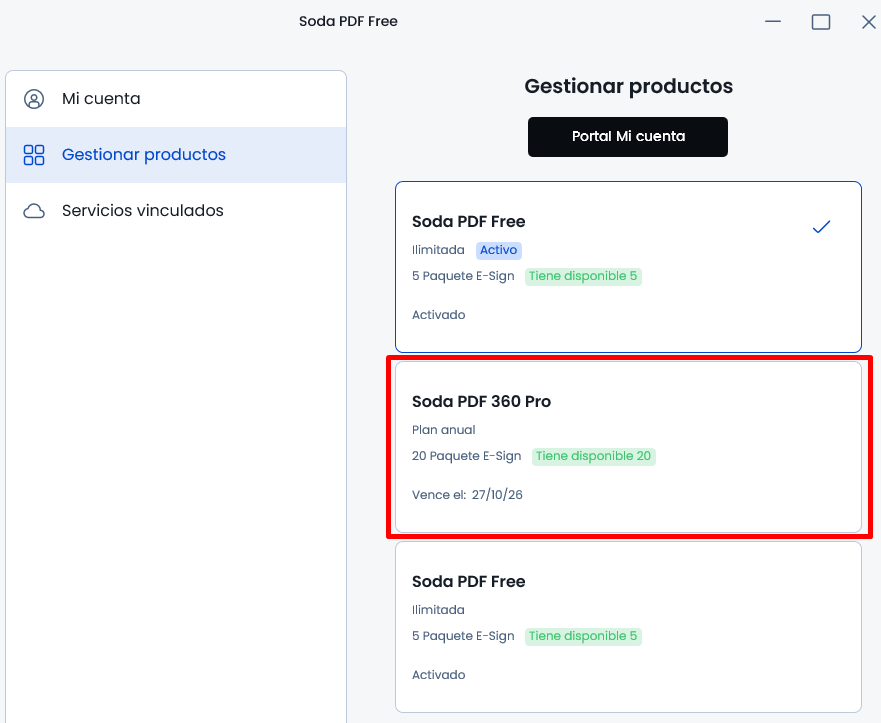Go to Servicios vinculados

[x=176, y=211]
